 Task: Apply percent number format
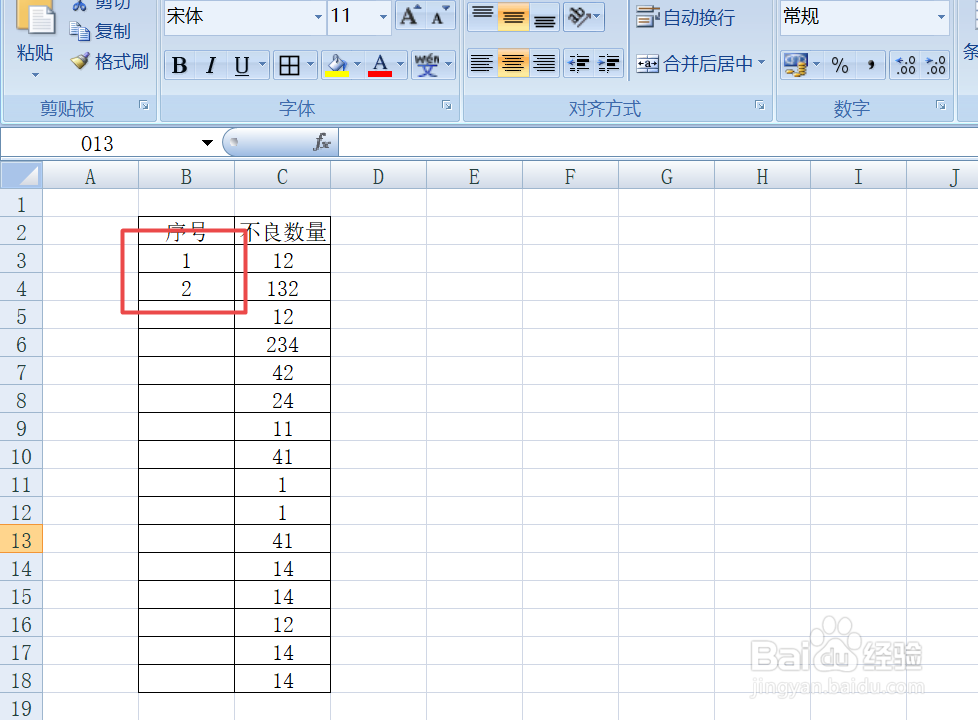[841, 66]
